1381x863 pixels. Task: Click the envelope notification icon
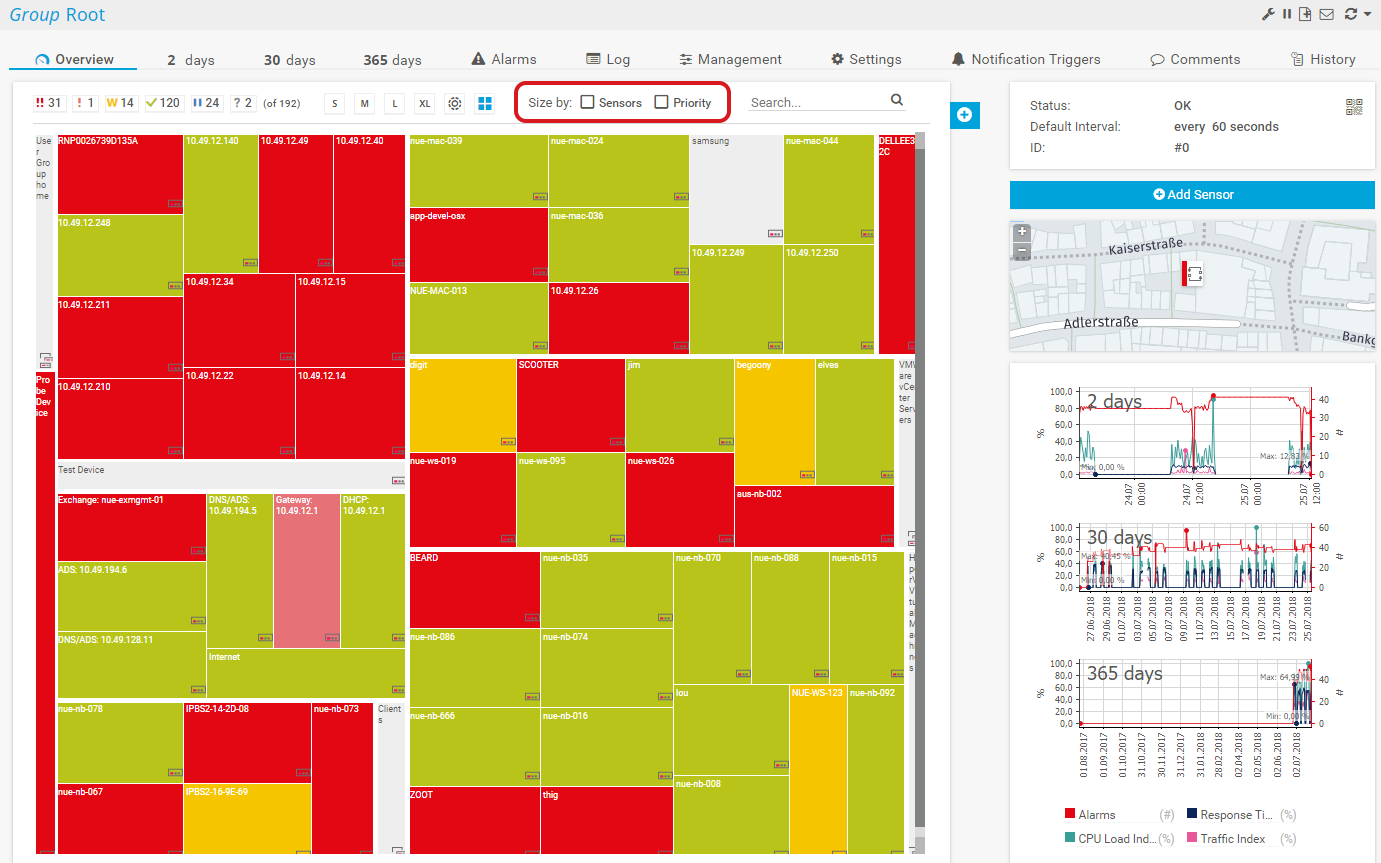click(1327, 14)
